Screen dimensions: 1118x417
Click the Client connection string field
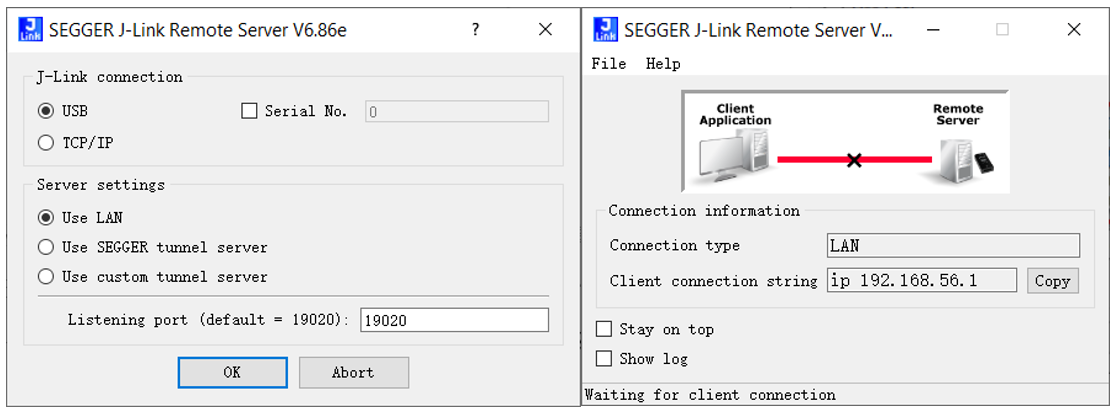click(x=922, y=281)
